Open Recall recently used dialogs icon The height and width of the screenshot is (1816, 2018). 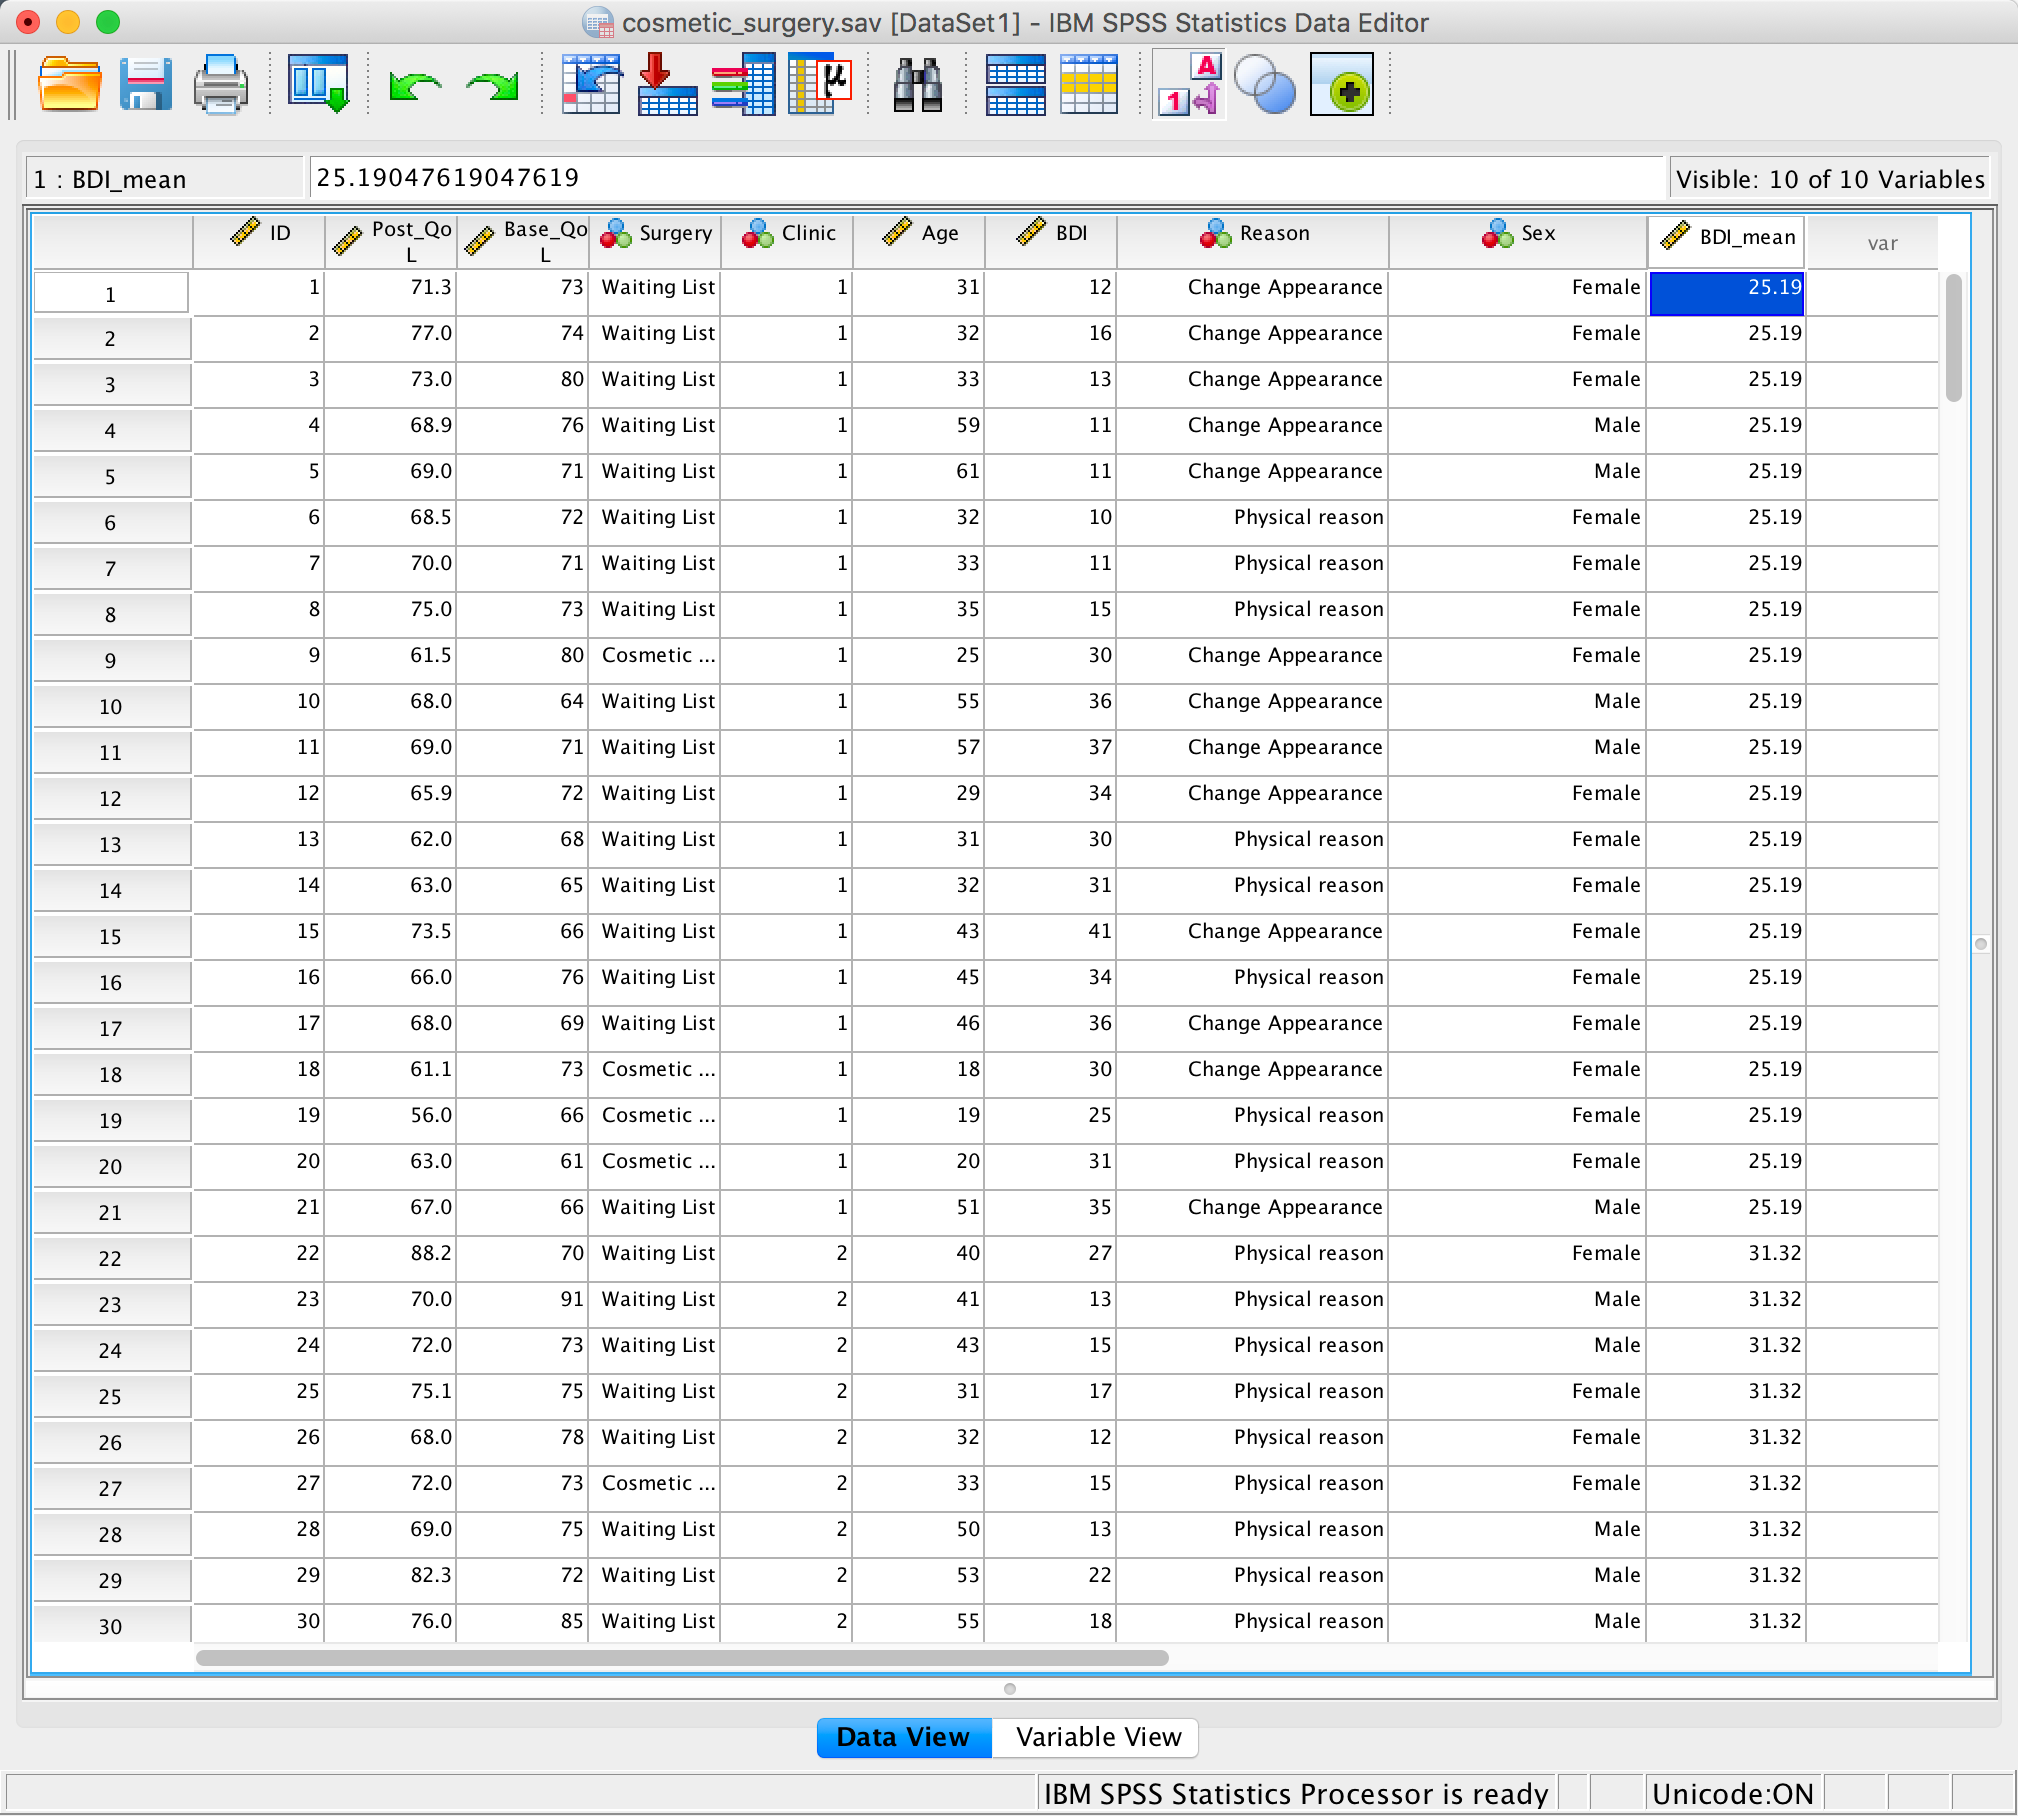click(318, 85)
